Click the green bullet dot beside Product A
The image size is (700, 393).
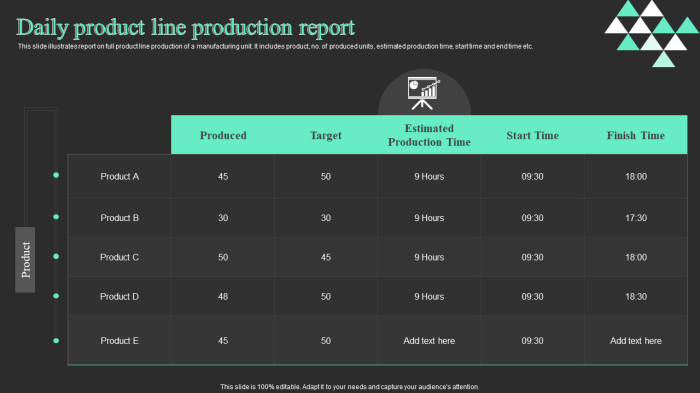[x=56, y=175]
